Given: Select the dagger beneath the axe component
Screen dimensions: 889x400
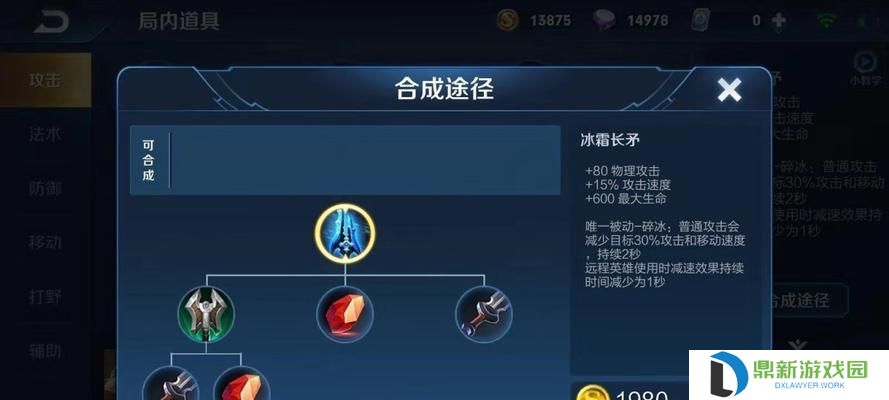Looking at the screenshot, I should tap(171, 385).
